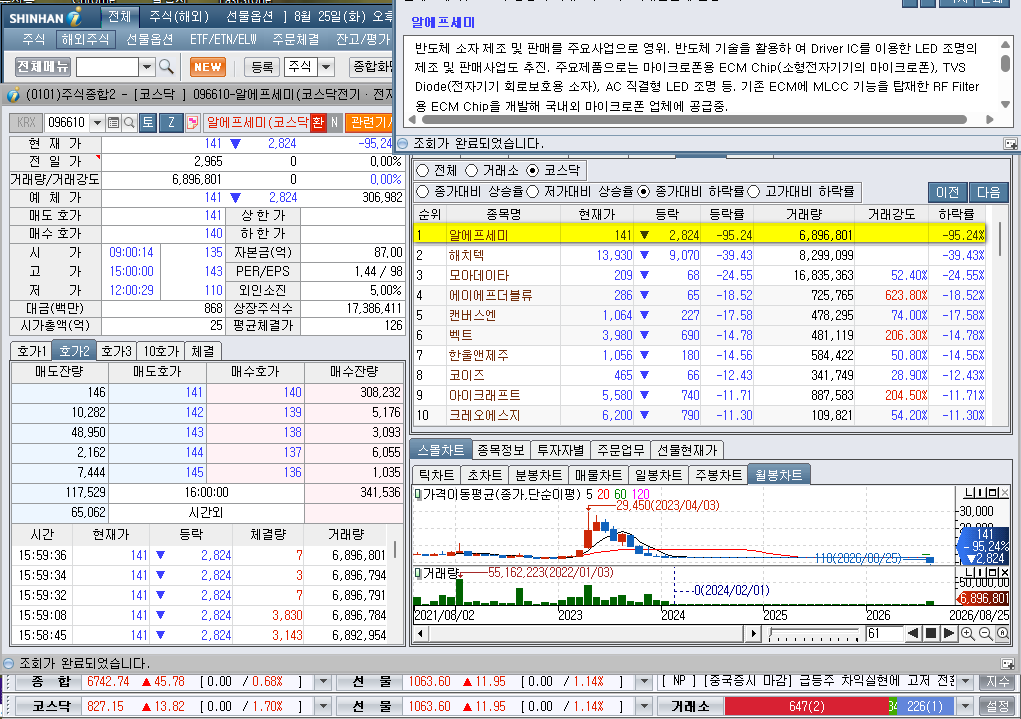Open the '주문체결' menu
This screenshot has width=1021, height=719.
tap(296, 39)
